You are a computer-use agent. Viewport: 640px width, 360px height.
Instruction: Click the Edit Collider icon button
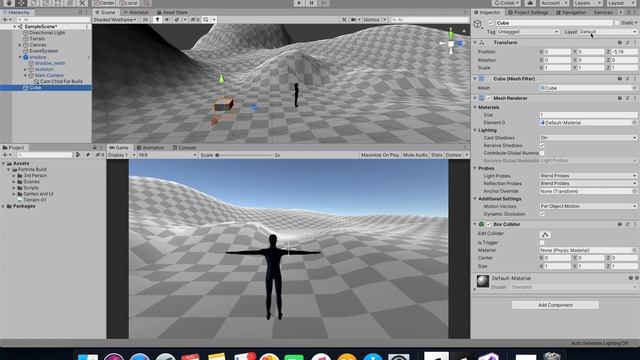[545, 234]
